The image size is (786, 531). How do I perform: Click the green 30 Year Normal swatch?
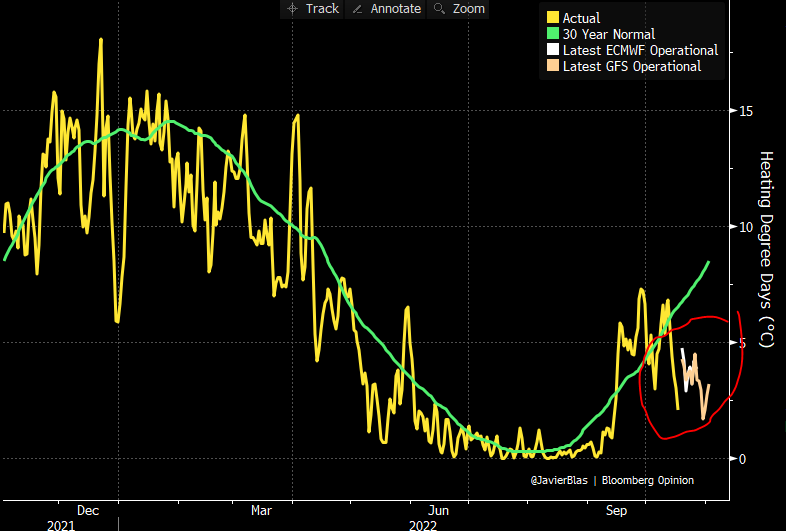point(553,34)
